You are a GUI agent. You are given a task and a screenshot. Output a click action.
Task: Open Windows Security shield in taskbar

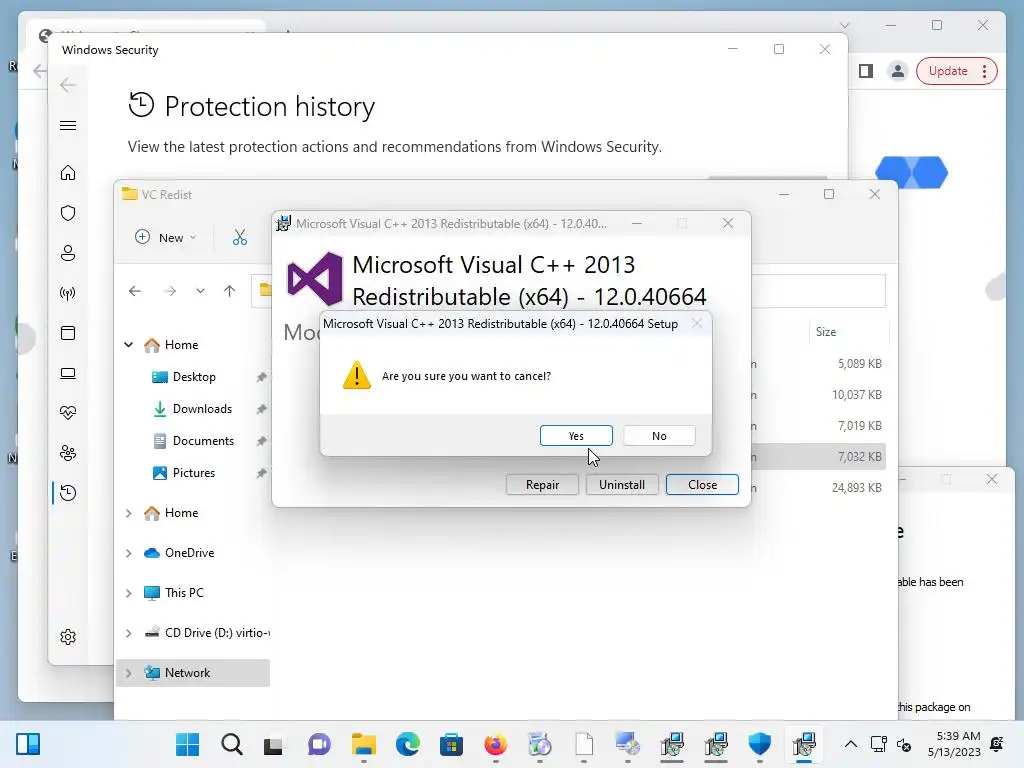tap(760, 744)
